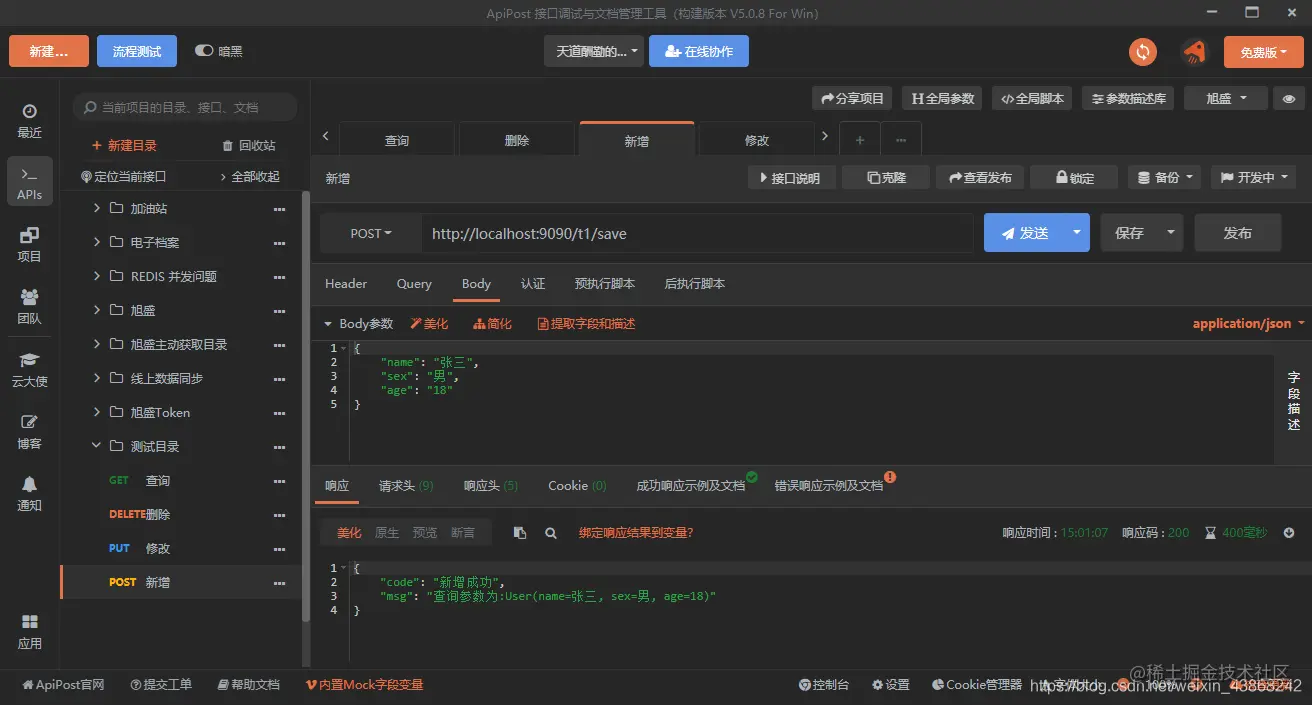Open the tab overflow ellipsis menu
1312x705 pixels.
point(901,140)
